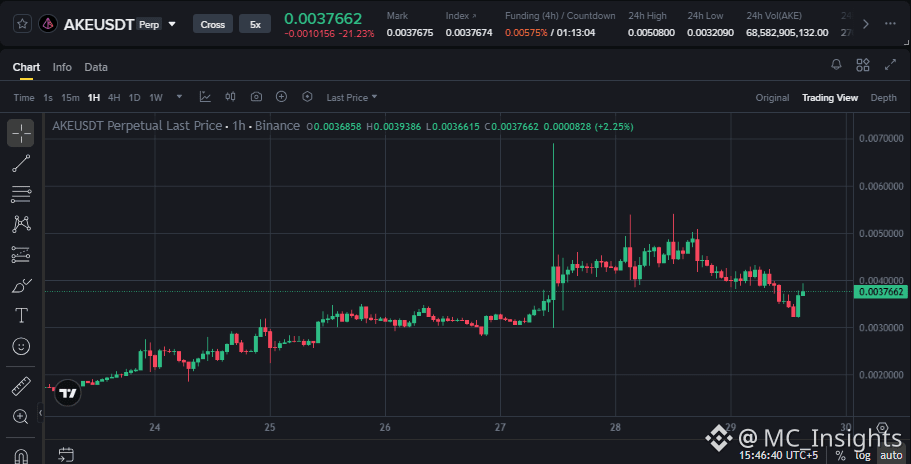Image resolution: width=911 pixels, height=464 pixels.
Task: Expand more time intervals dropdown
Action: [x=180, y=97]
